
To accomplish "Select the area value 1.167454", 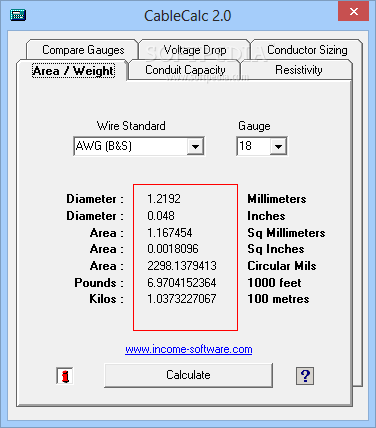I will click(170, 233).
